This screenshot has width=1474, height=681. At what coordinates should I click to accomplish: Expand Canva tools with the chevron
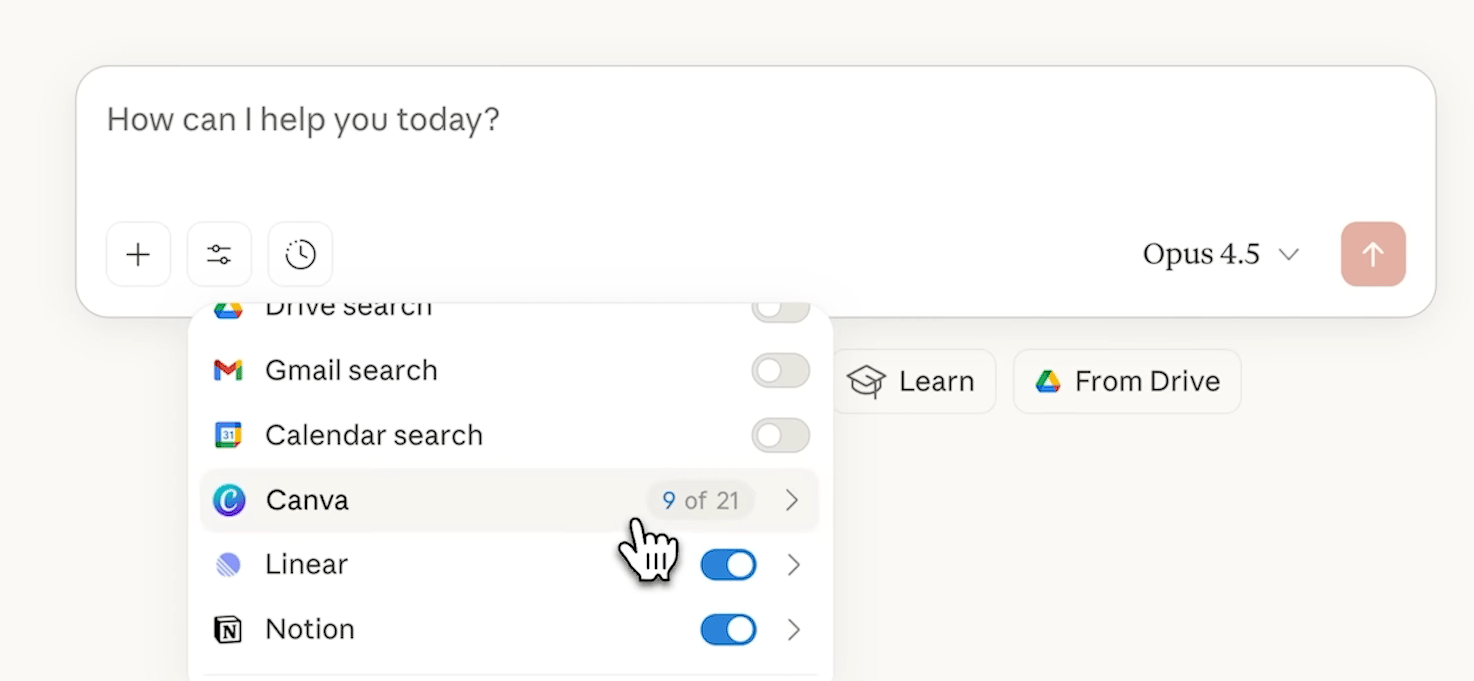792,500
